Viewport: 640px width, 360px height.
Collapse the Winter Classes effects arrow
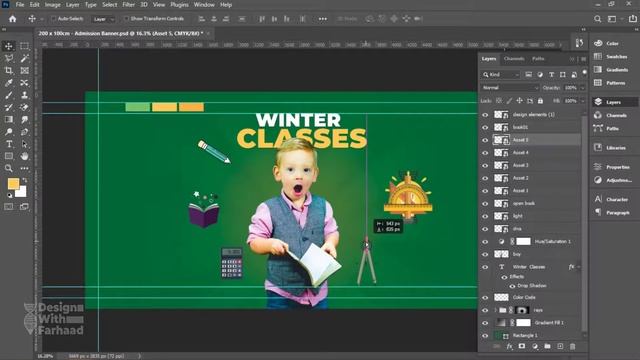[579, 267]
